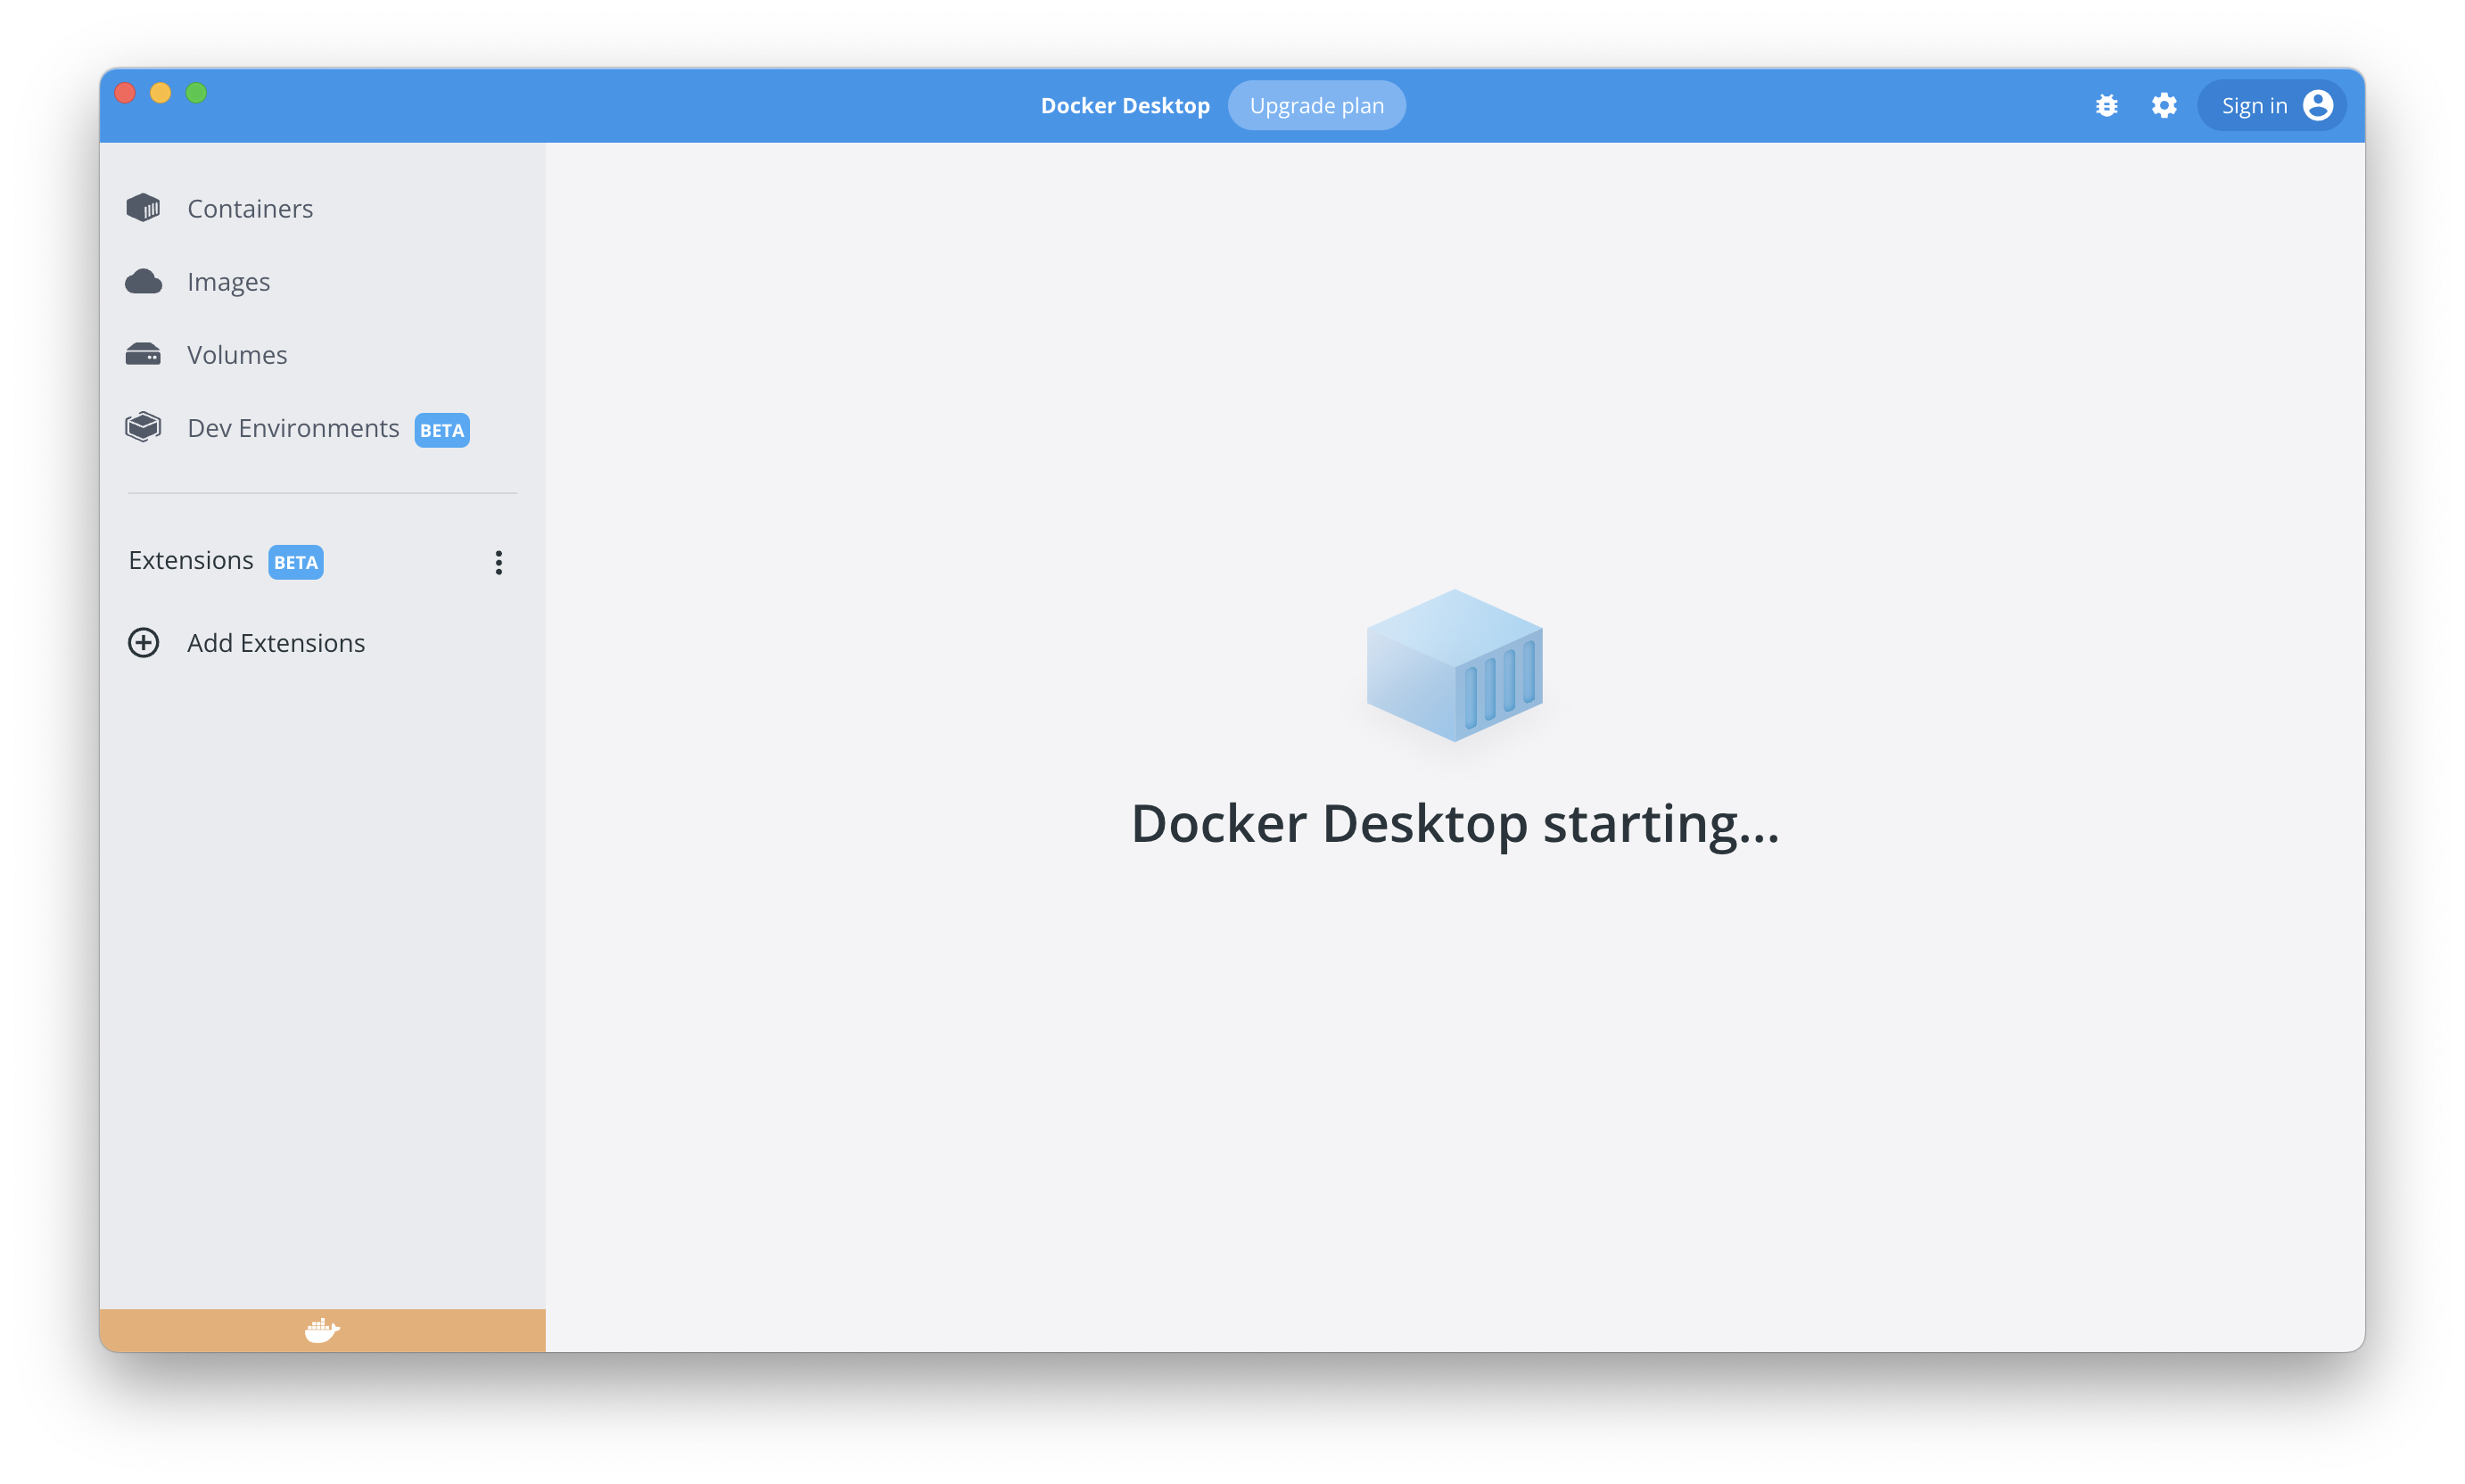Open the Volumes section label
The height and width of the screenshot is (1484, 2465).
[x=237, y=355]
